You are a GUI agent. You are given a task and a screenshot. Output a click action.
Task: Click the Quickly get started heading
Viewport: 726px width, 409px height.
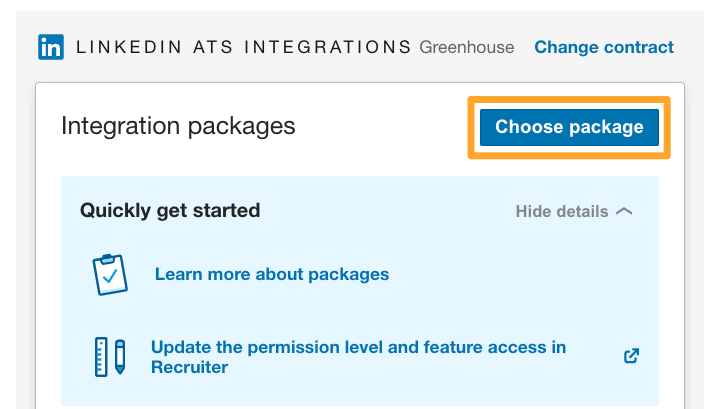pyautogui.click(x=170, y=210)
